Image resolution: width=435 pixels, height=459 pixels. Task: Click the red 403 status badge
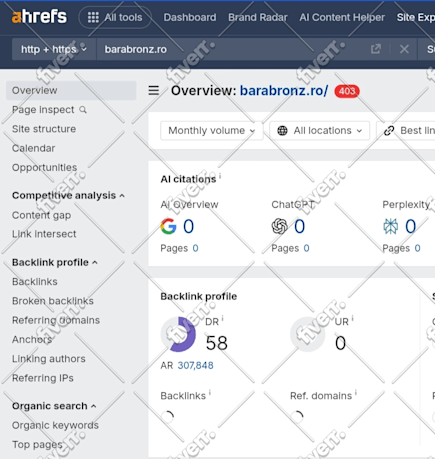pyautogui.click(x=347, y=91)
